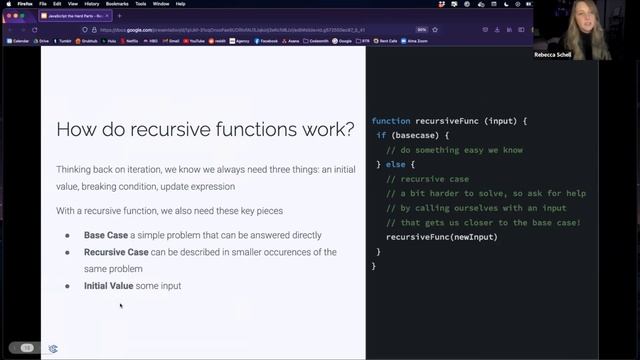Open the Pocket save icon in toolbar
The width and height of the screenshot is (640, 360).
pos(485,30)
